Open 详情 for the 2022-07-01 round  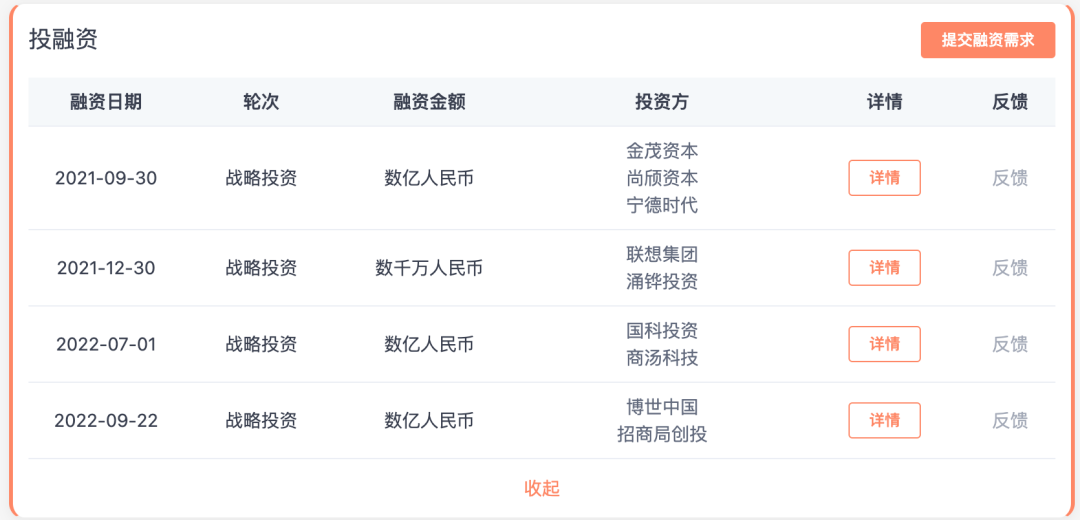(884, 344)
